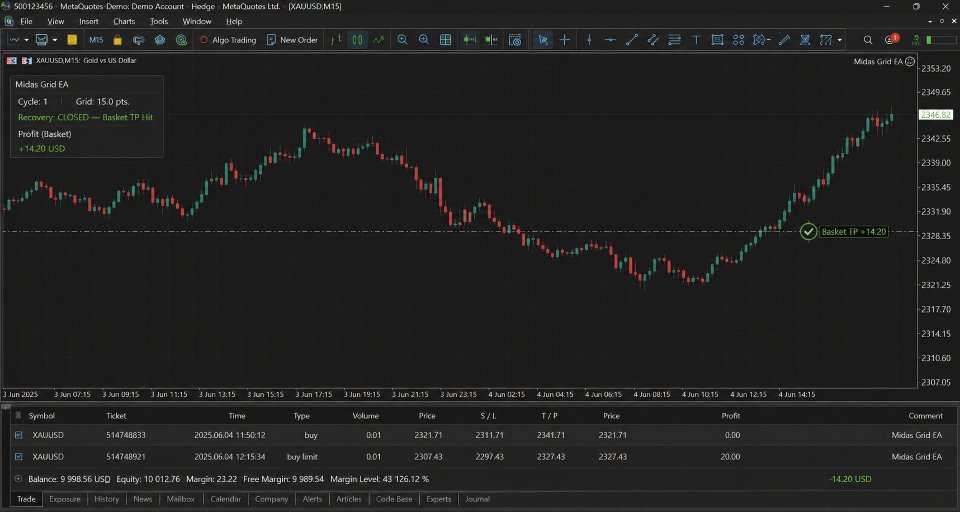The height and width of the screenshot is (512, 960).
Task: Open the Alerts tab
Action: (x=312, y=499)
